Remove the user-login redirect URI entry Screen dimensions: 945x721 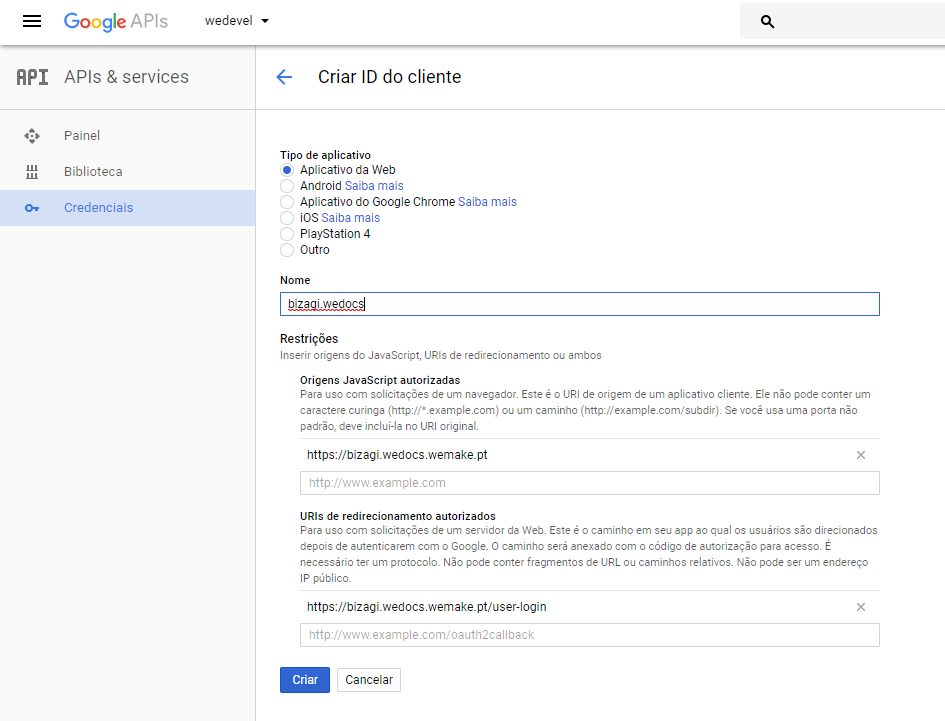(x=861, y=607)
